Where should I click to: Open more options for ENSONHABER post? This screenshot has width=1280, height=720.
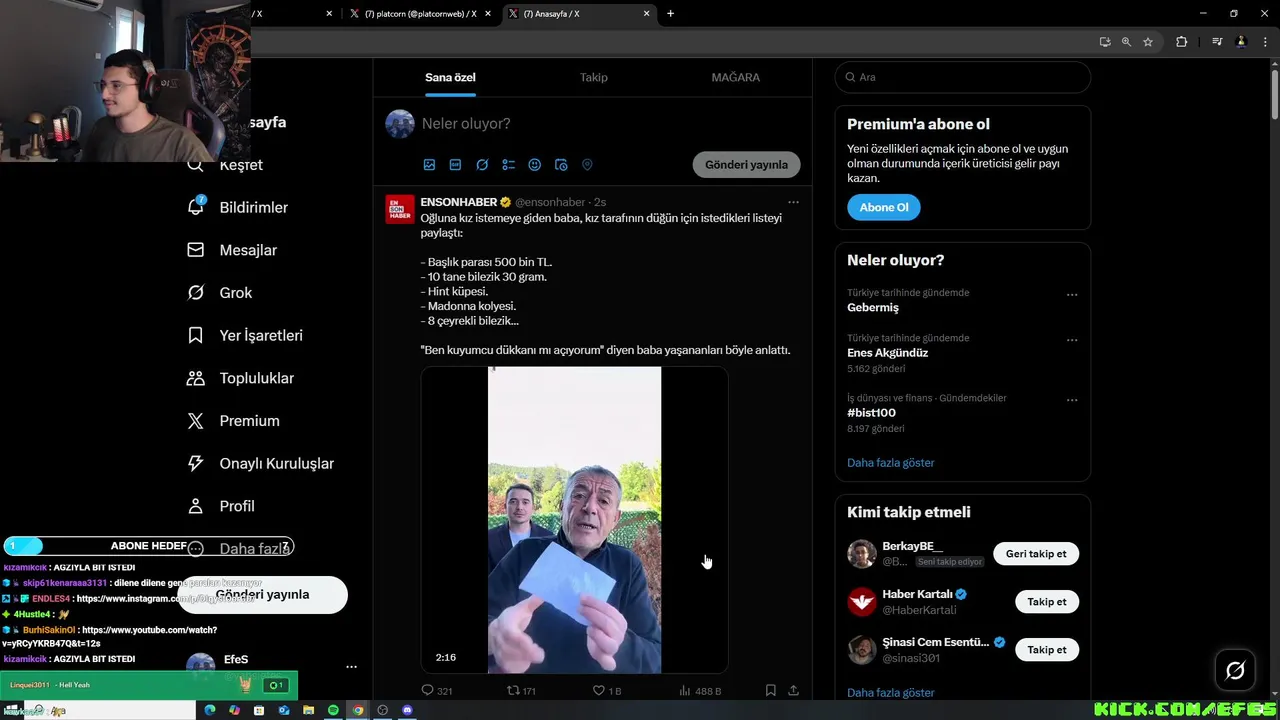[793, 202]
